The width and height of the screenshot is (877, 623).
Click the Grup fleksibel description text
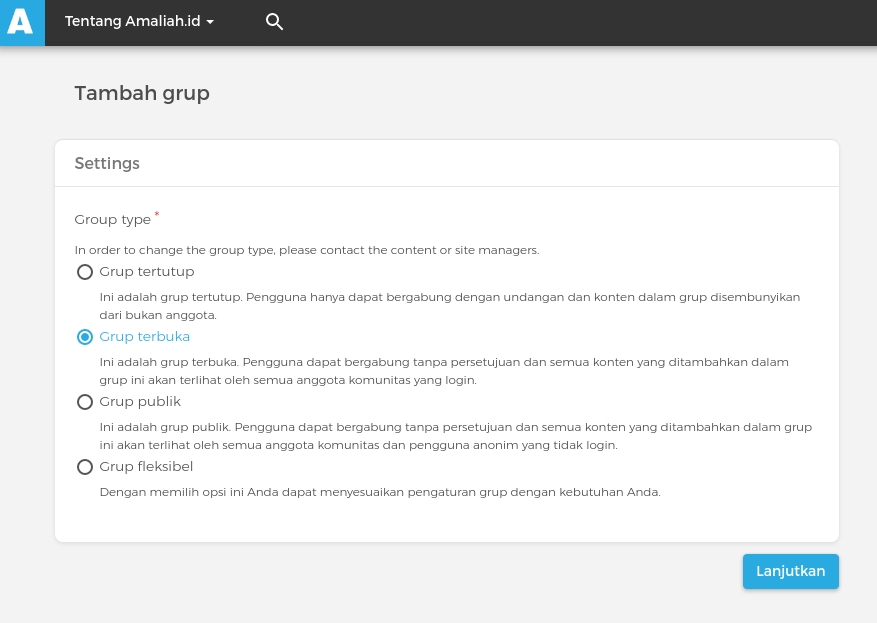(380, 492)
